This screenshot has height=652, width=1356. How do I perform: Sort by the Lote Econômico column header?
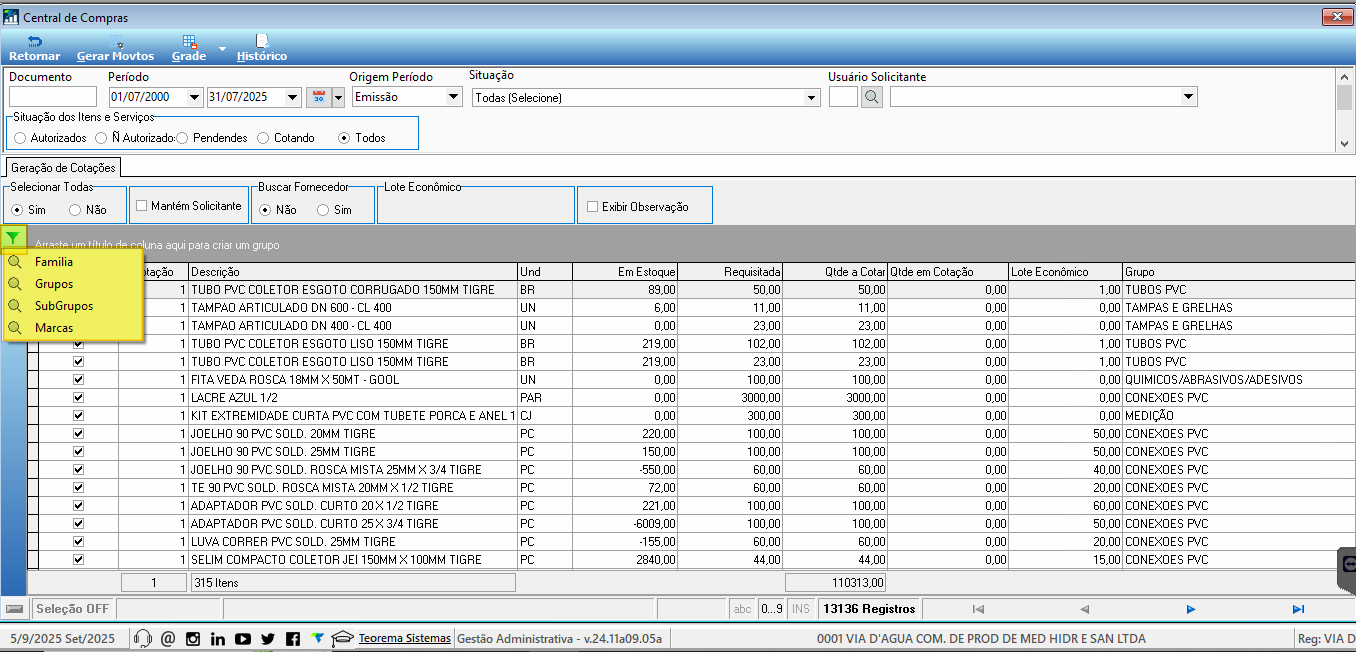coord(1065,272)
